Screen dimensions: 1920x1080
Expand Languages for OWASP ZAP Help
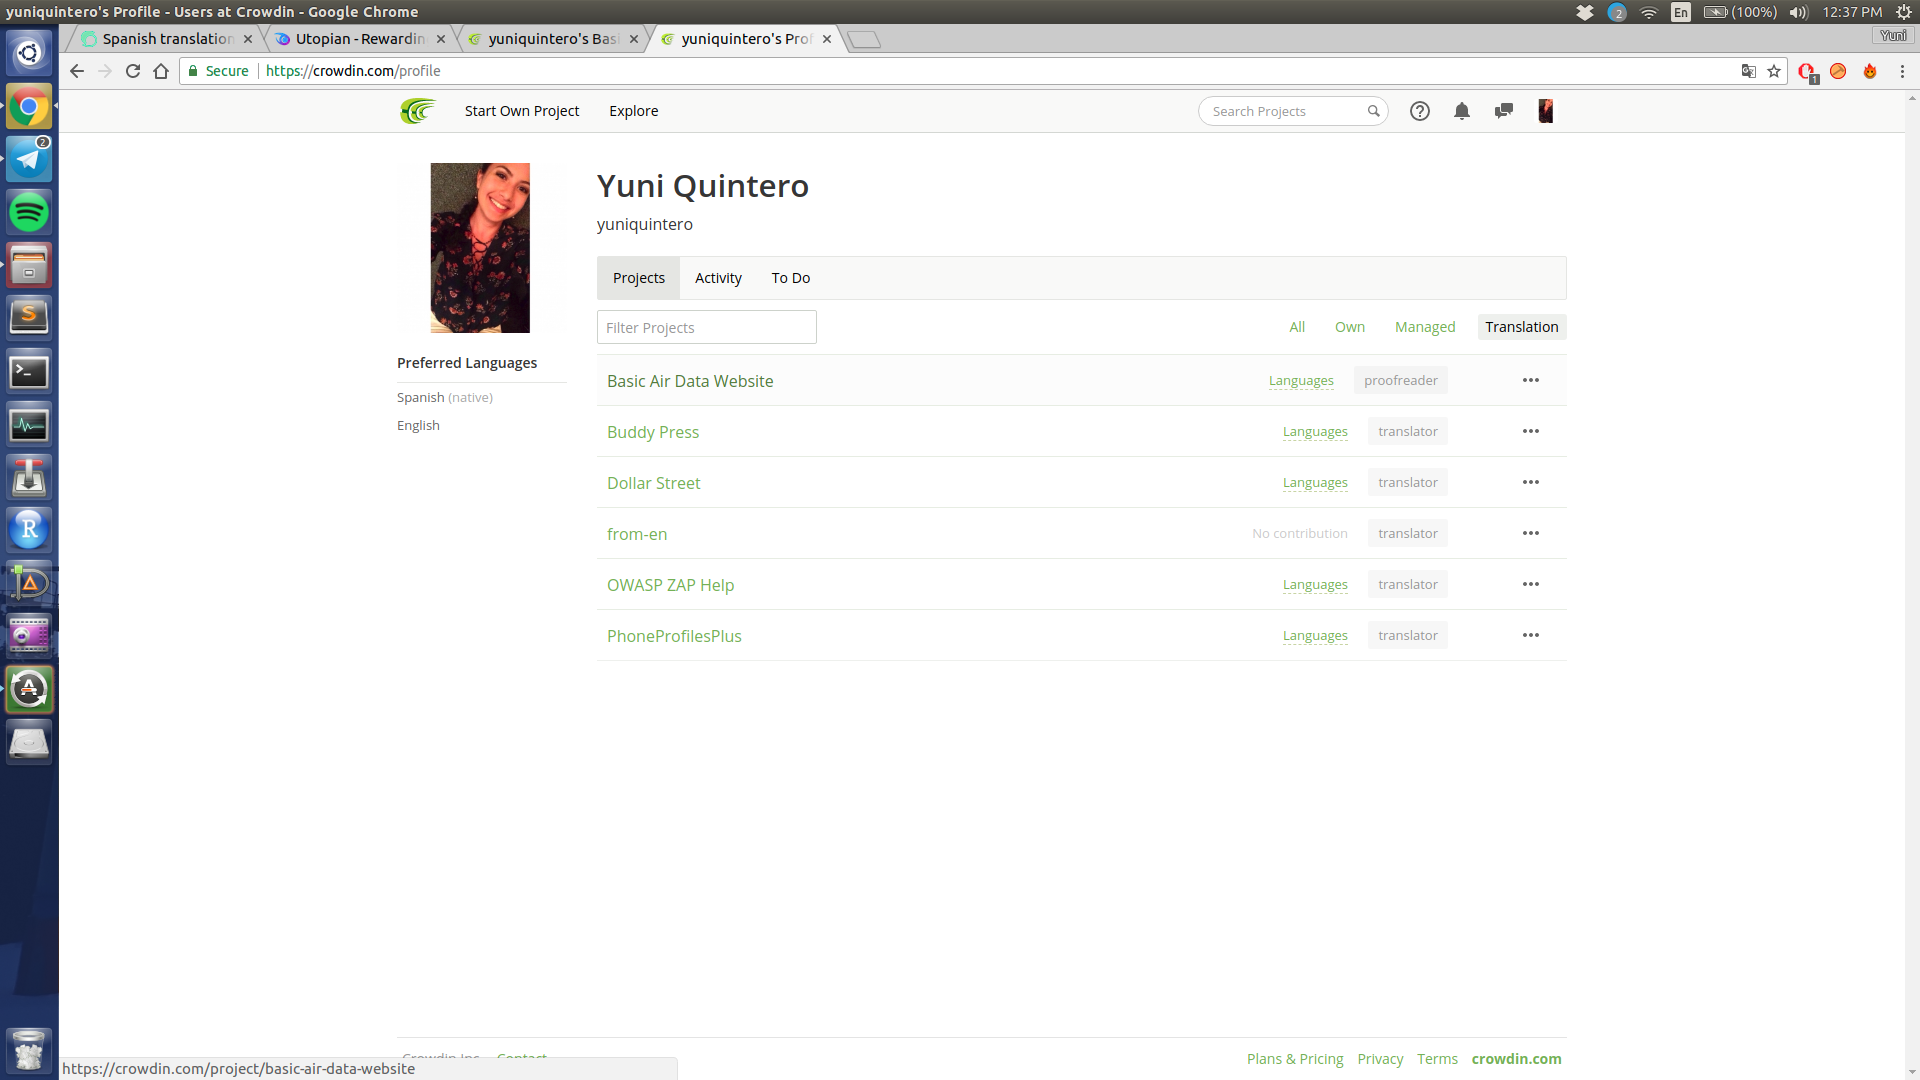[1315, 585]
